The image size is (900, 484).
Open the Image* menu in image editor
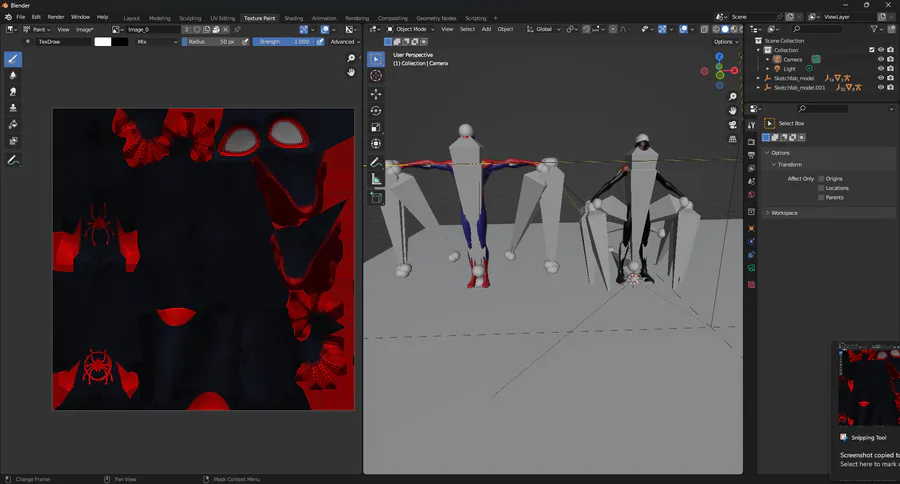[84, 29]
